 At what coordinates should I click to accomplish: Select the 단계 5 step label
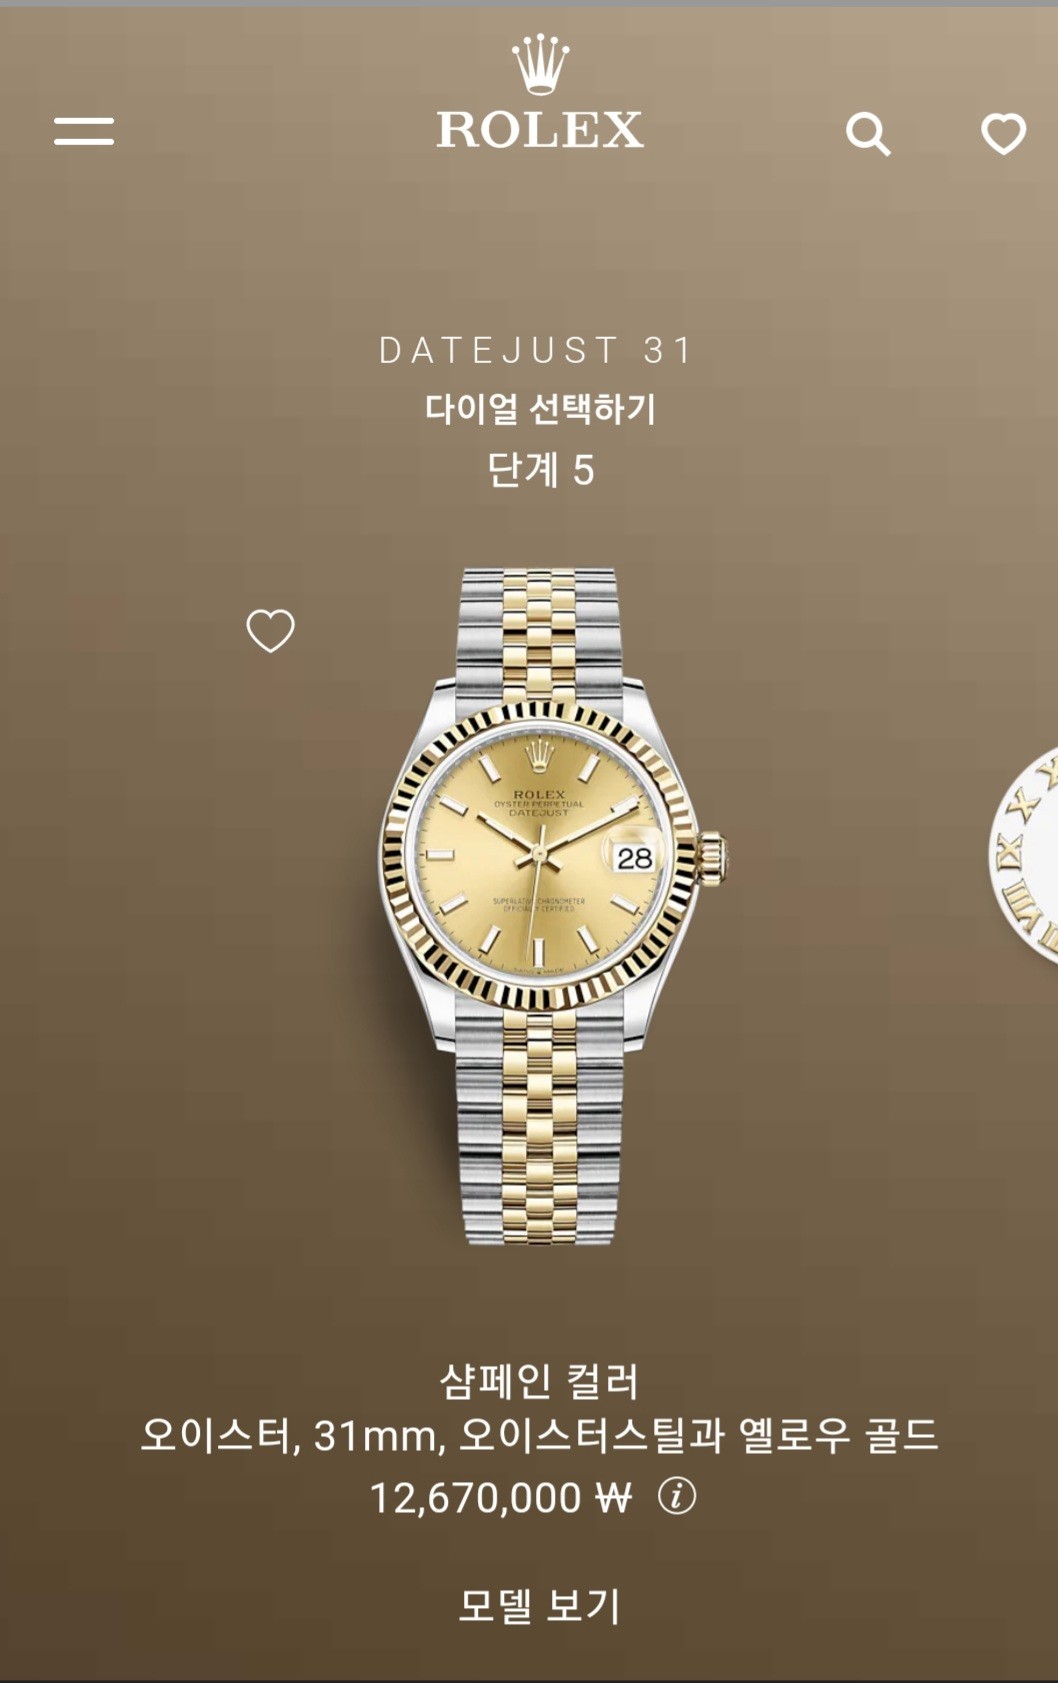[x=540, y=469]
